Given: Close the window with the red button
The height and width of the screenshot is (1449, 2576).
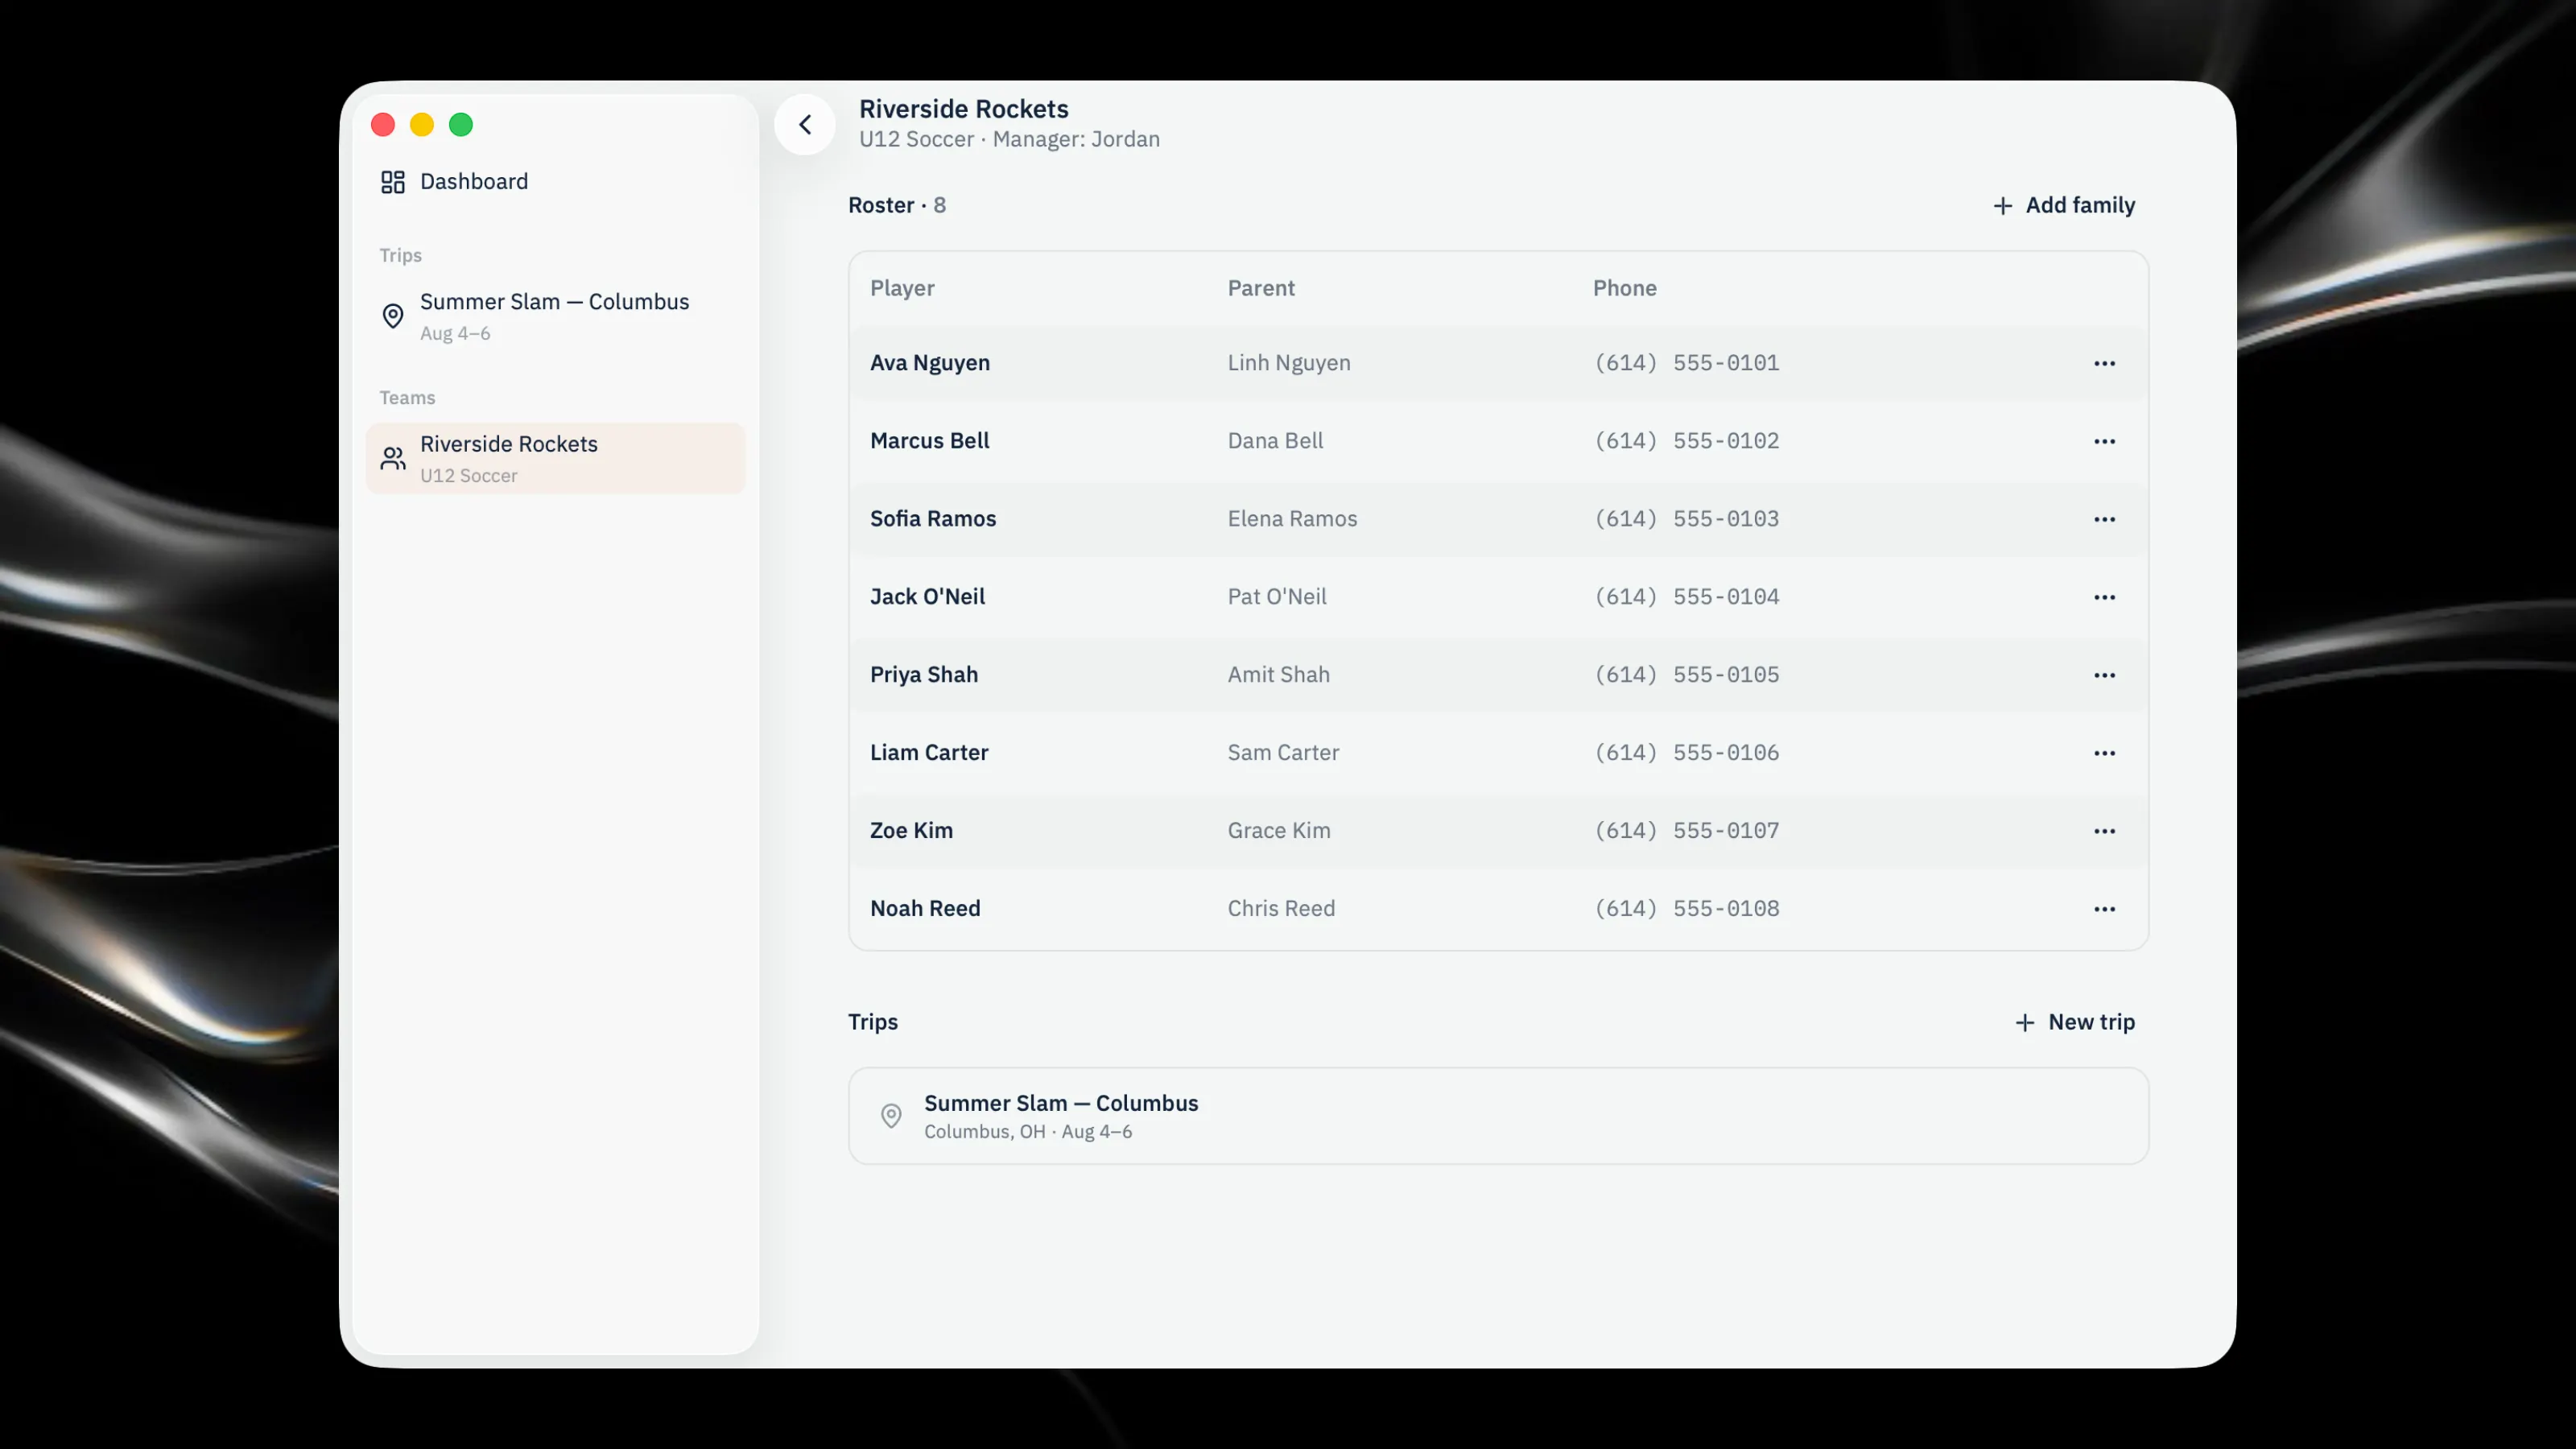Looking at the screenshot, I should [383, 125].
